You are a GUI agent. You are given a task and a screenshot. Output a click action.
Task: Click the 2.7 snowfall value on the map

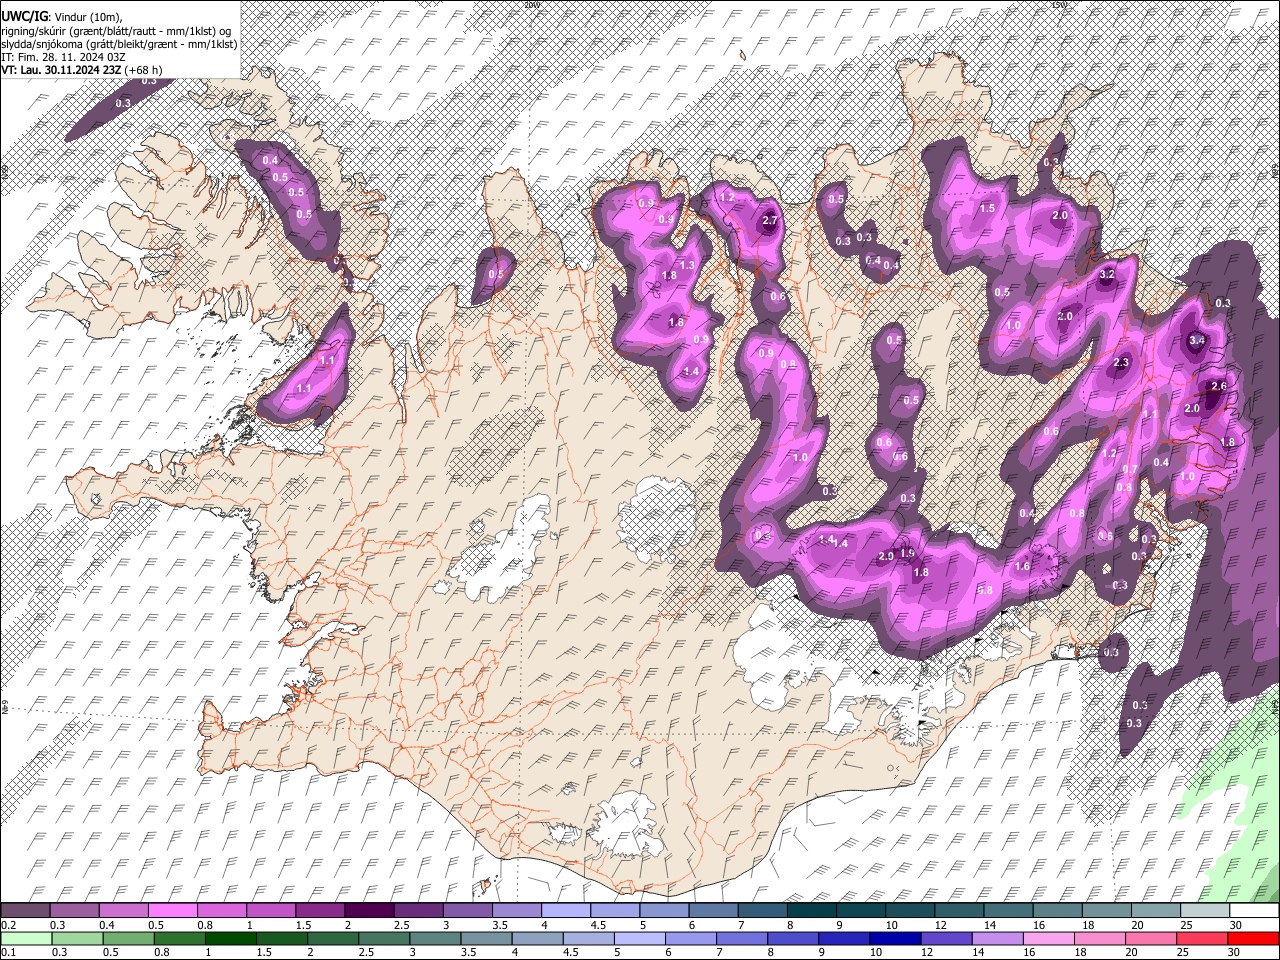pos(770,220)
